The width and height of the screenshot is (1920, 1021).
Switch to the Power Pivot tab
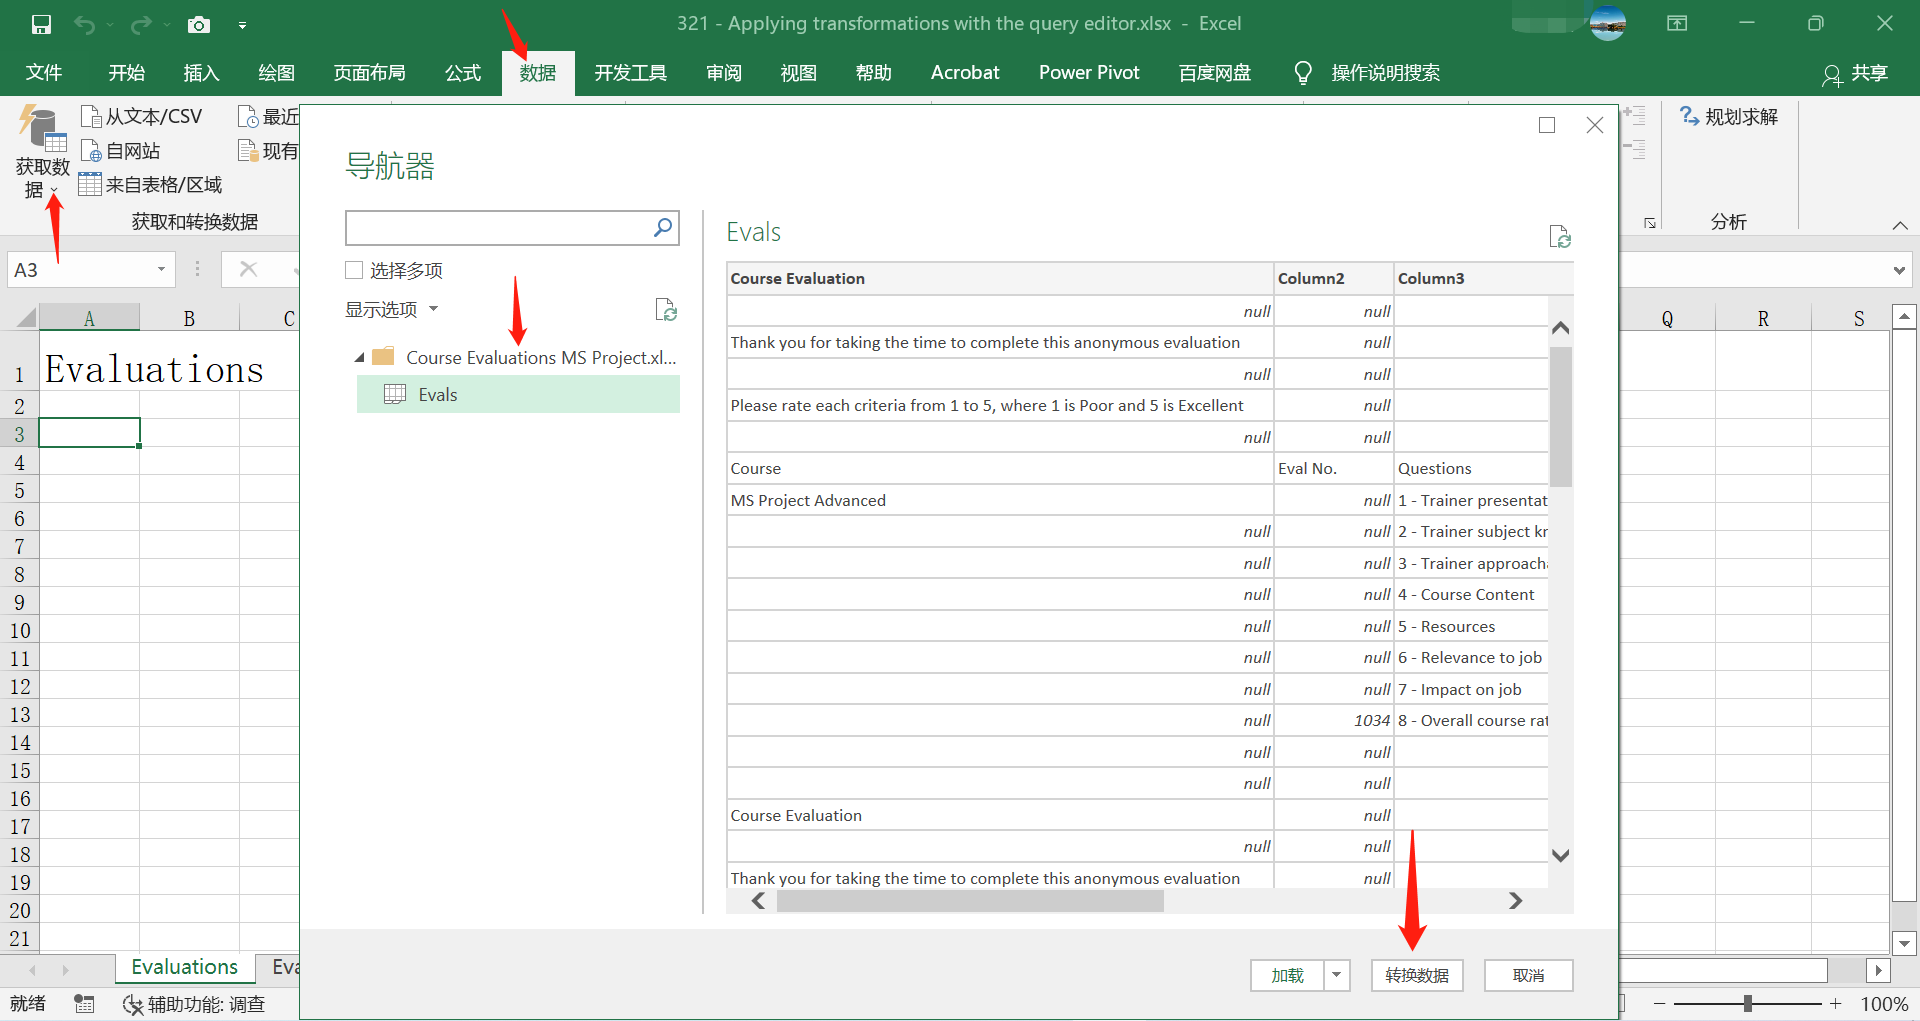pos(1088,73)
